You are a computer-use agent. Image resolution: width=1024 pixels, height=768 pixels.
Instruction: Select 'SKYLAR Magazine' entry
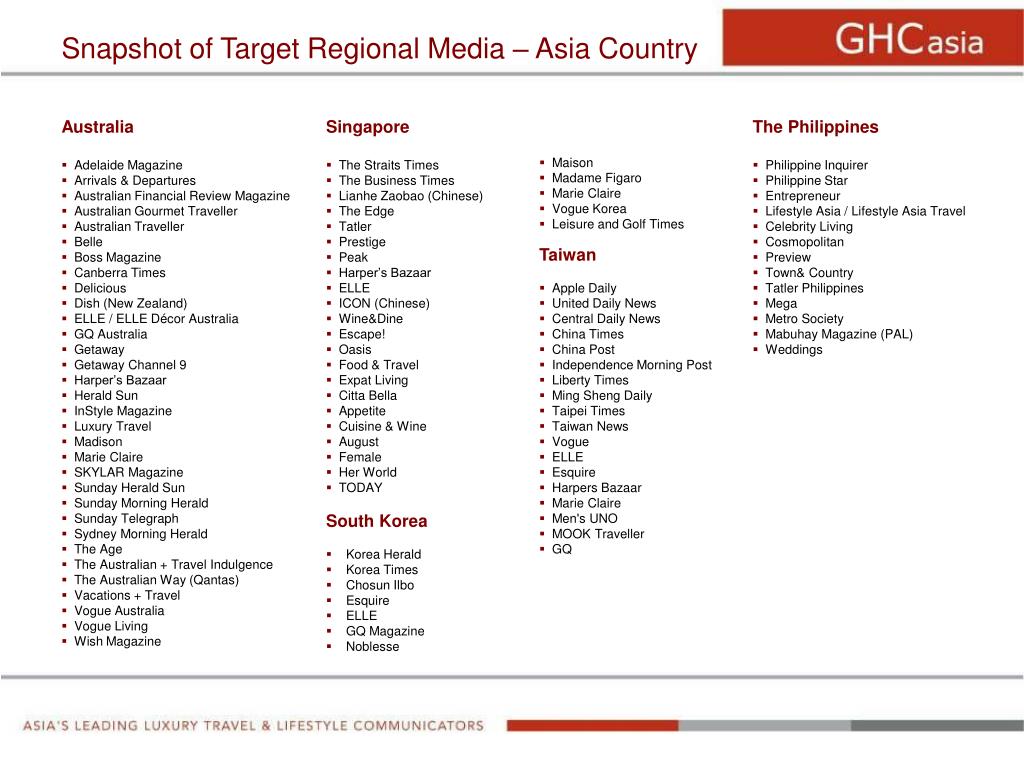pyautogui.click(x=129, y=472)
